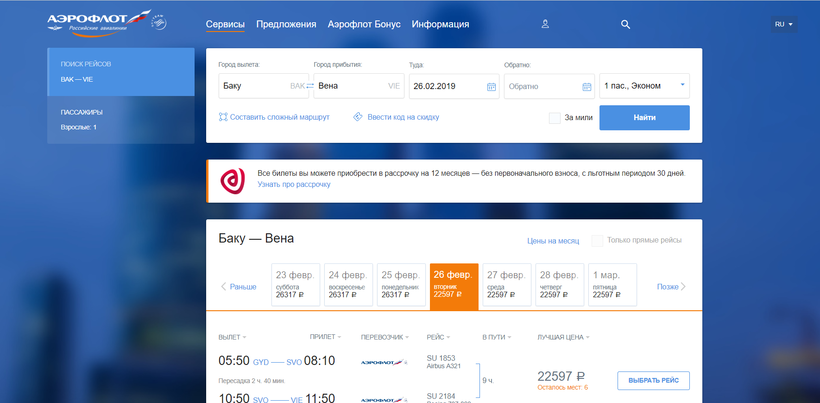Click 'Осталось мест: 6' text
Image resolution: width=820 pixels, height=403 pixels.
pyautogui.click(x=563, y=387)
